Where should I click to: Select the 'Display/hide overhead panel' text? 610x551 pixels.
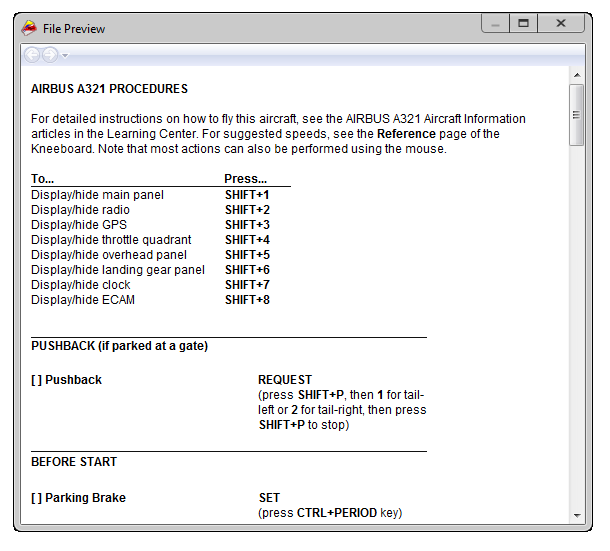point(109,255)
